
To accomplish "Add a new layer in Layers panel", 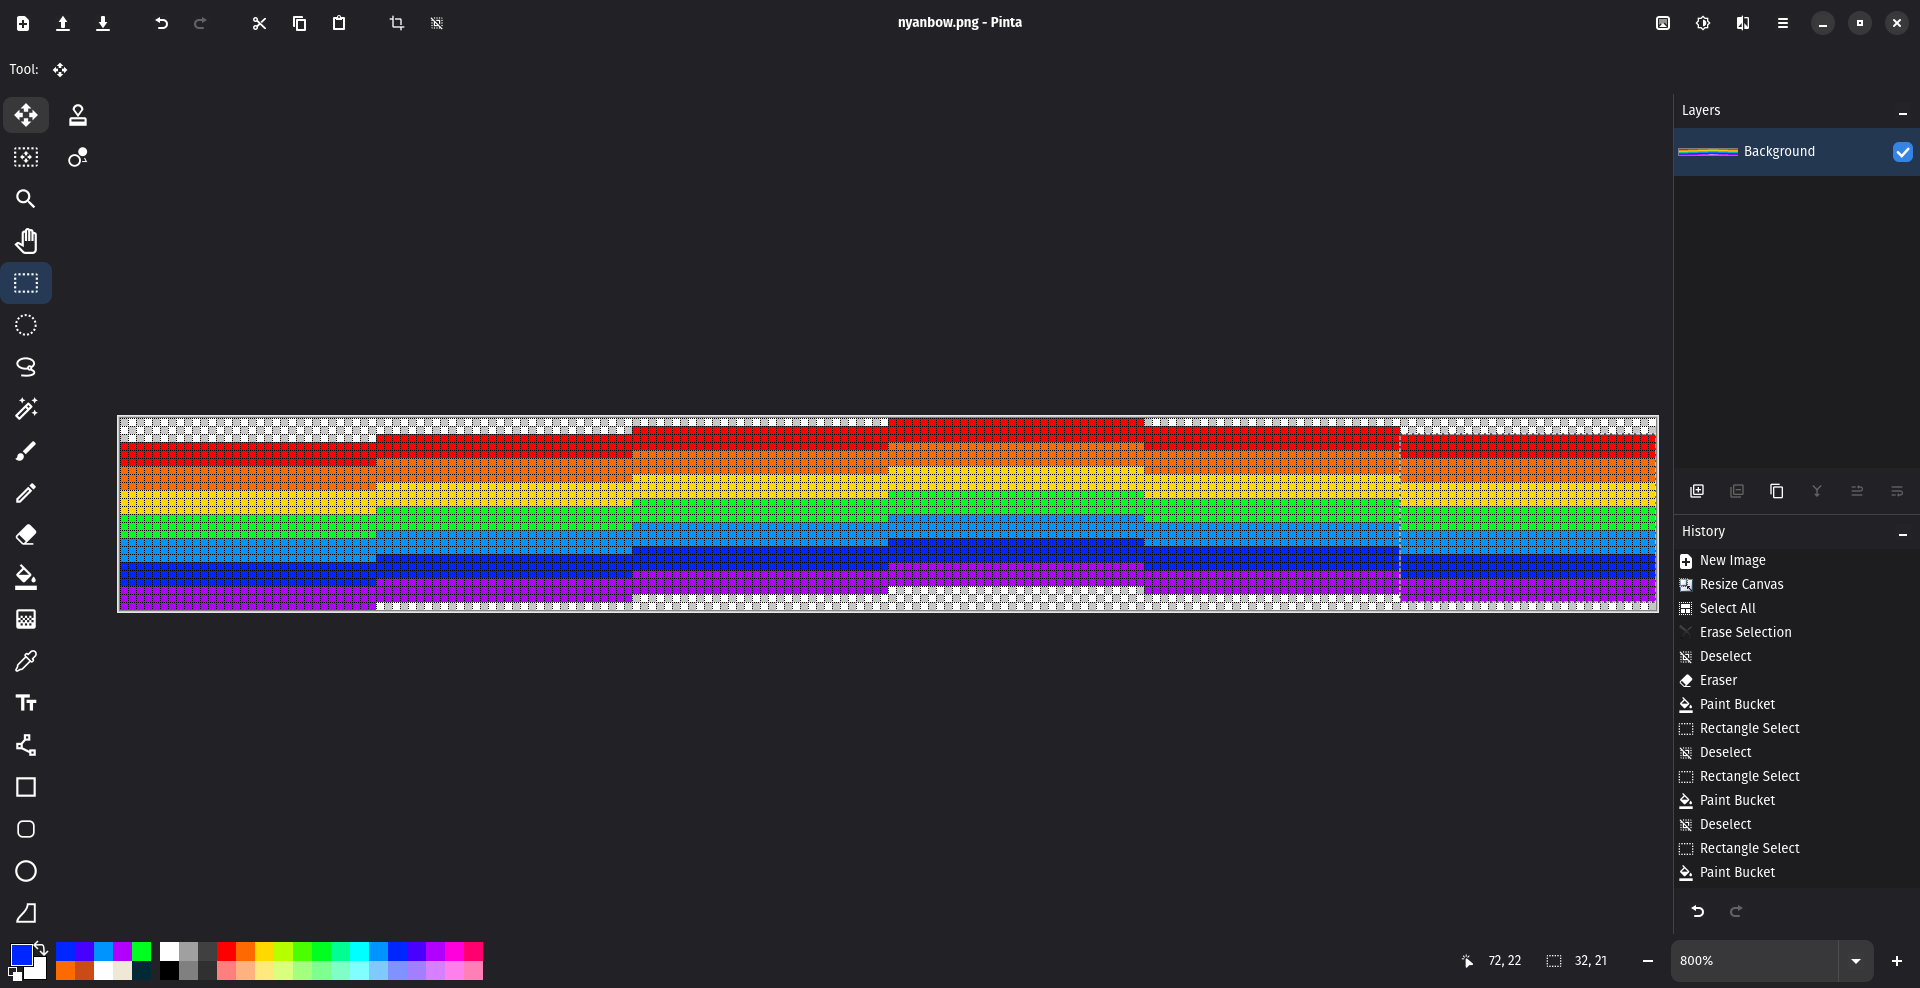I will [x=1697, y=491].
